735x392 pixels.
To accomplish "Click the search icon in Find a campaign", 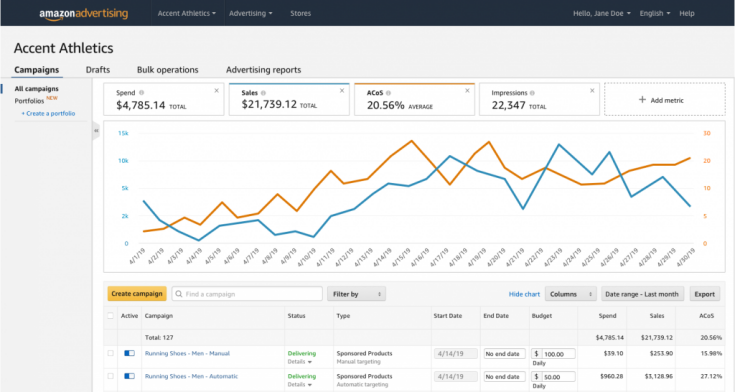I will 179,294.
